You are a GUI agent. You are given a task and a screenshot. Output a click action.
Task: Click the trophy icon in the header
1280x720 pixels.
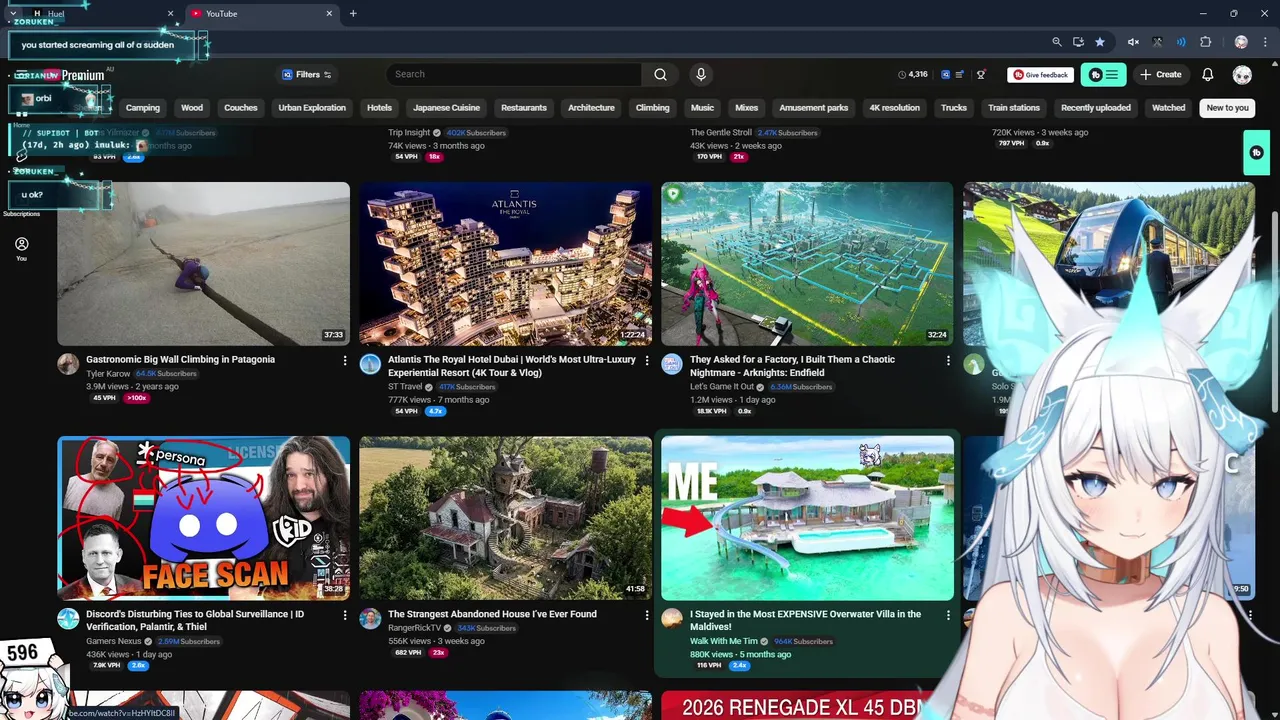point(980,75)
